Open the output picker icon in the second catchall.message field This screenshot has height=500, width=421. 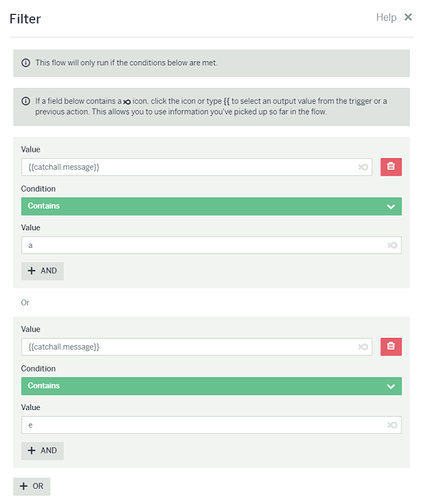(363, 347)
